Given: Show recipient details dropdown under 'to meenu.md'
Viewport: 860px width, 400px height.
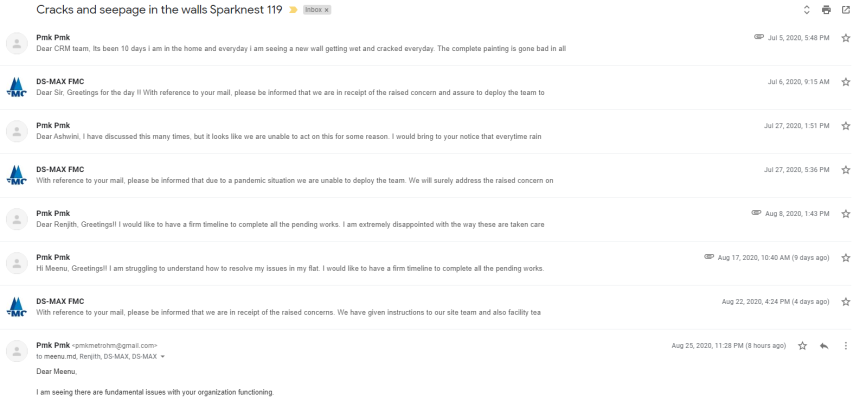Looking at the screenshot, I should 162,356.
